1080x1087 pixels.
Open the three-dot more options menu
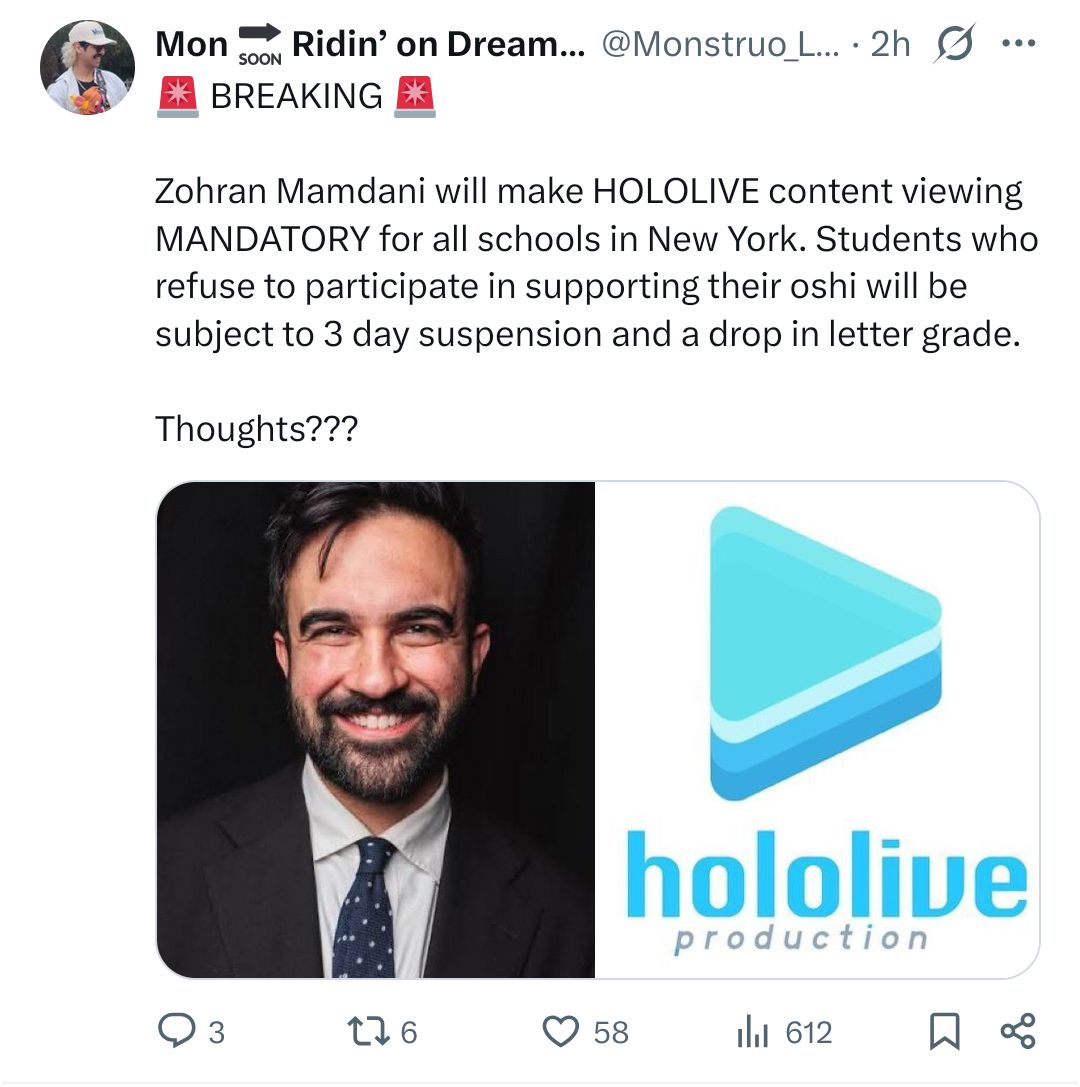tap(1019, 43)
